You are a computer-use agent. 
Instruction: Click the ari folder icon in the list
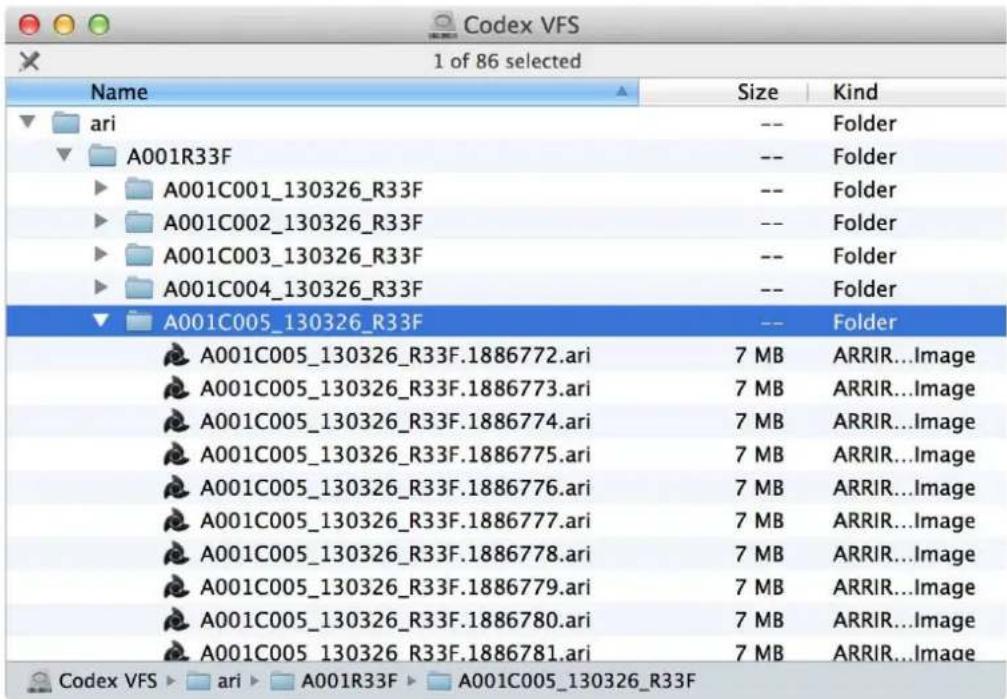(66, 123)
